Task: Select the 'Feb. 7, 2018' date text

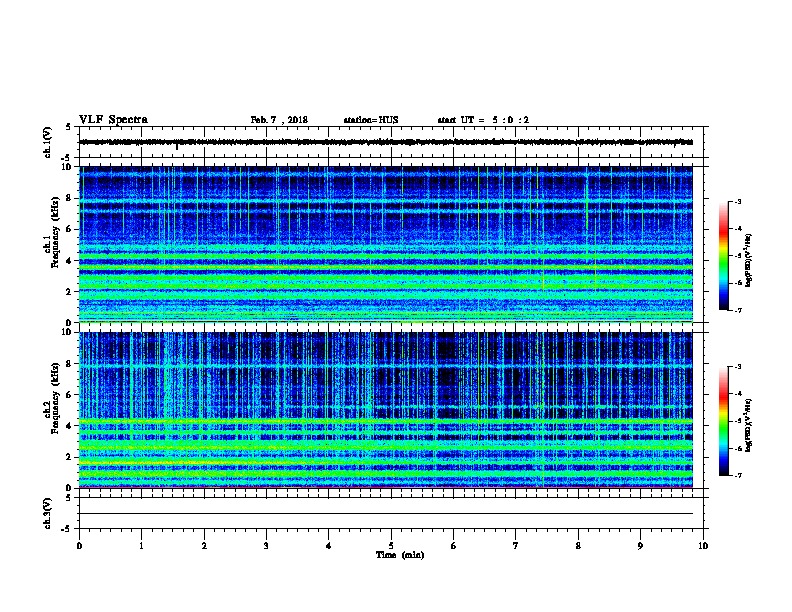Action: pyautogui.click(x=279, y=120)
